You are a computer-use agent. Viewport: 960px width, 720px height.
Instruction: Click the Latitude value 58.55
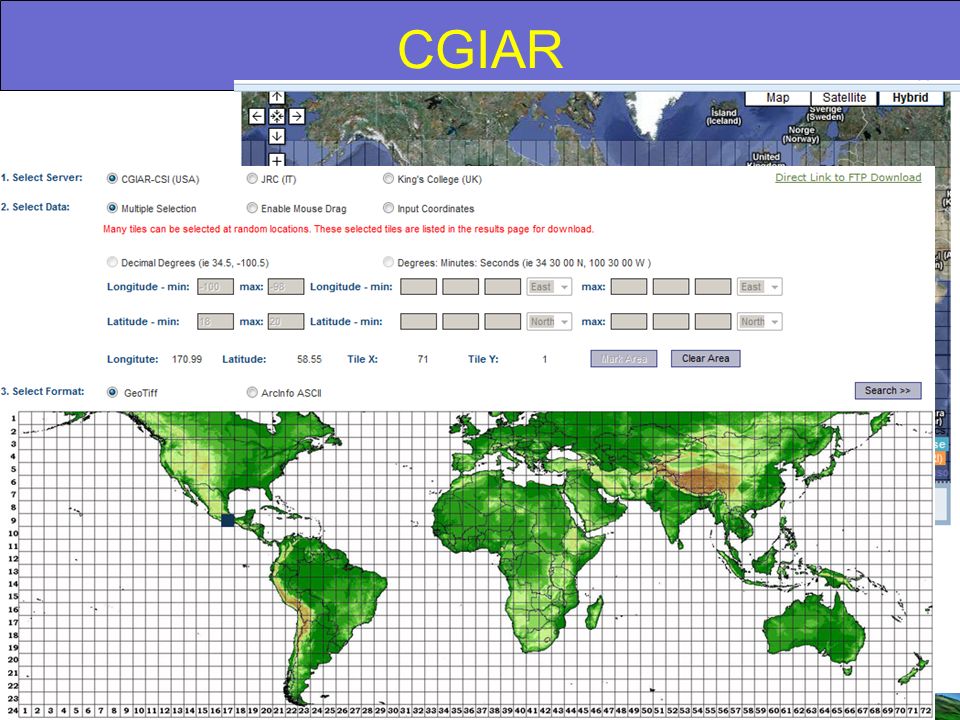(309, 359)
